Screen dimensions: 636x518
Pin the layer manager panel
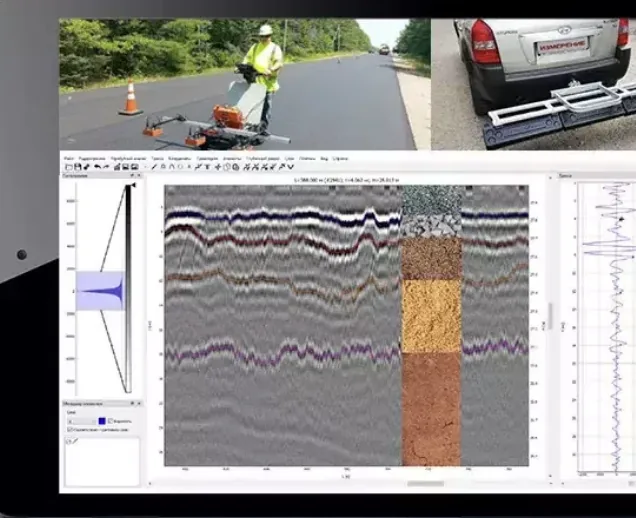pyautogui.click(x=132, y=404)
